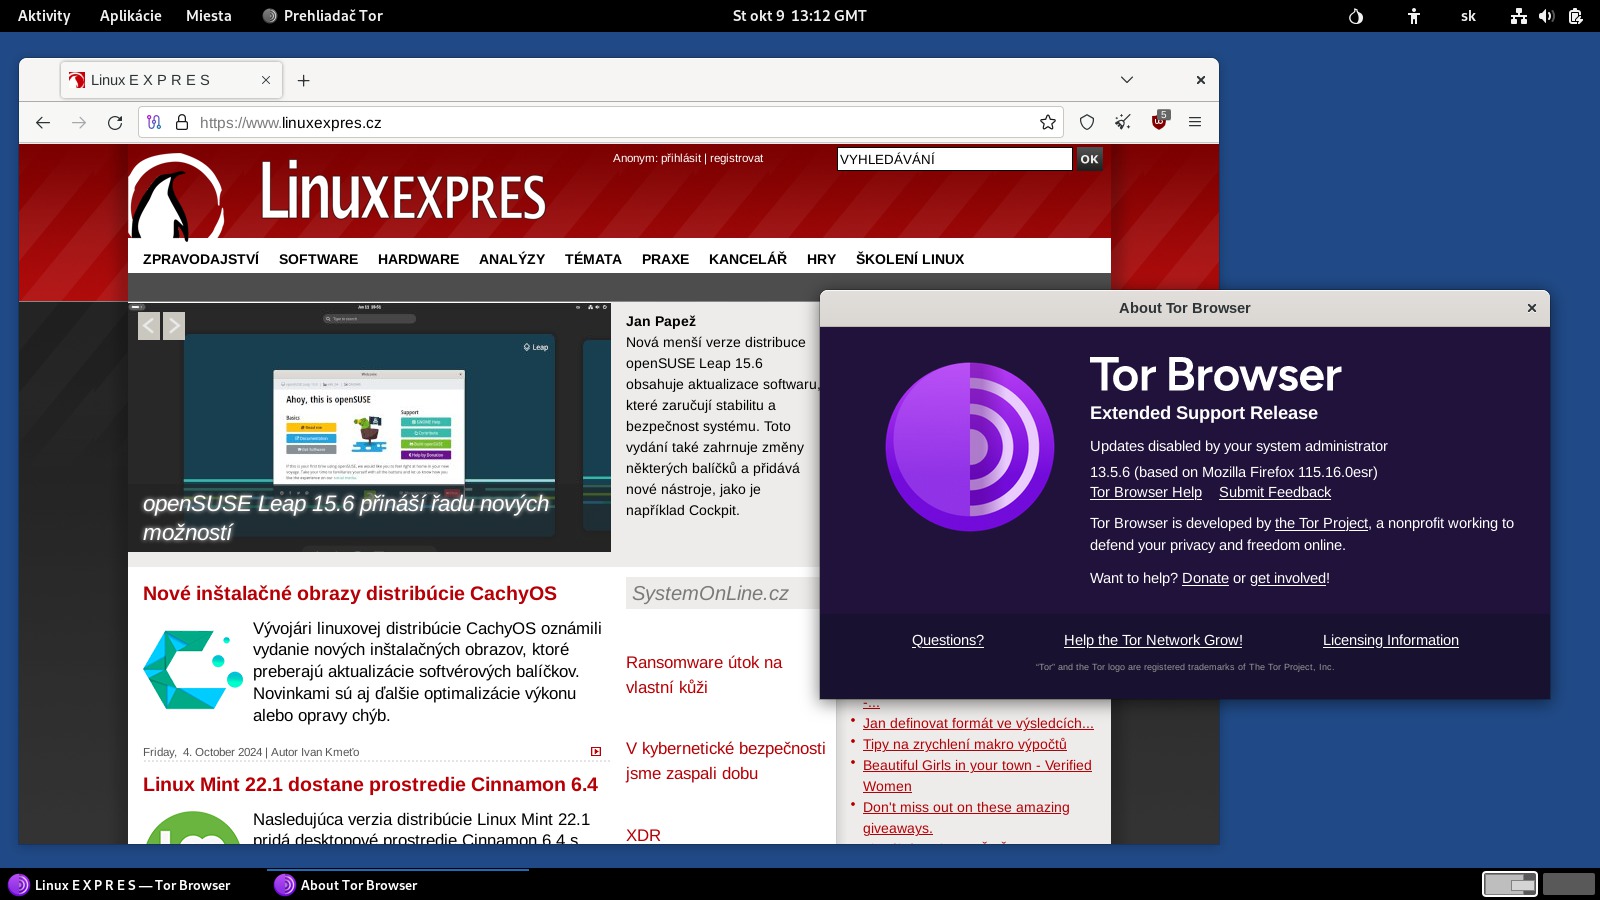Open the HRY section
The width and height of the screenshot is (1600, 900).
[821, 259]
